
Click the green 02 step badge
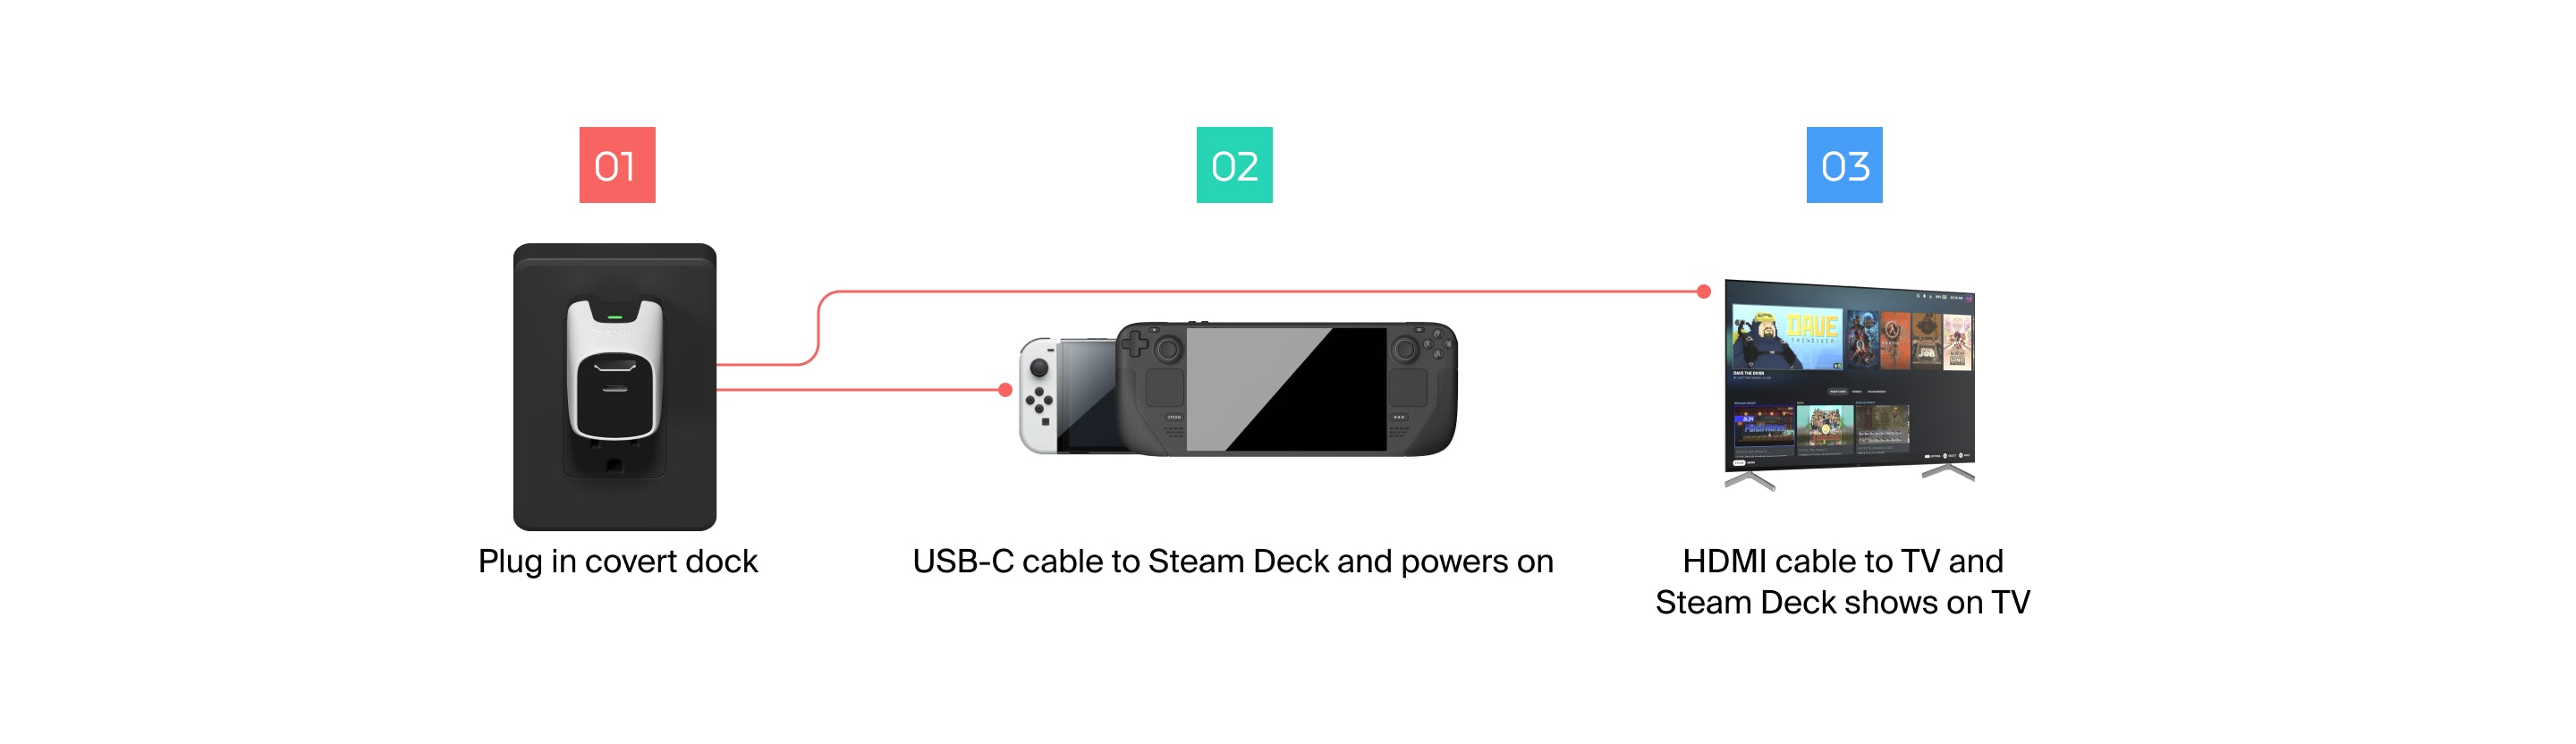click(x=1234, y=165)
